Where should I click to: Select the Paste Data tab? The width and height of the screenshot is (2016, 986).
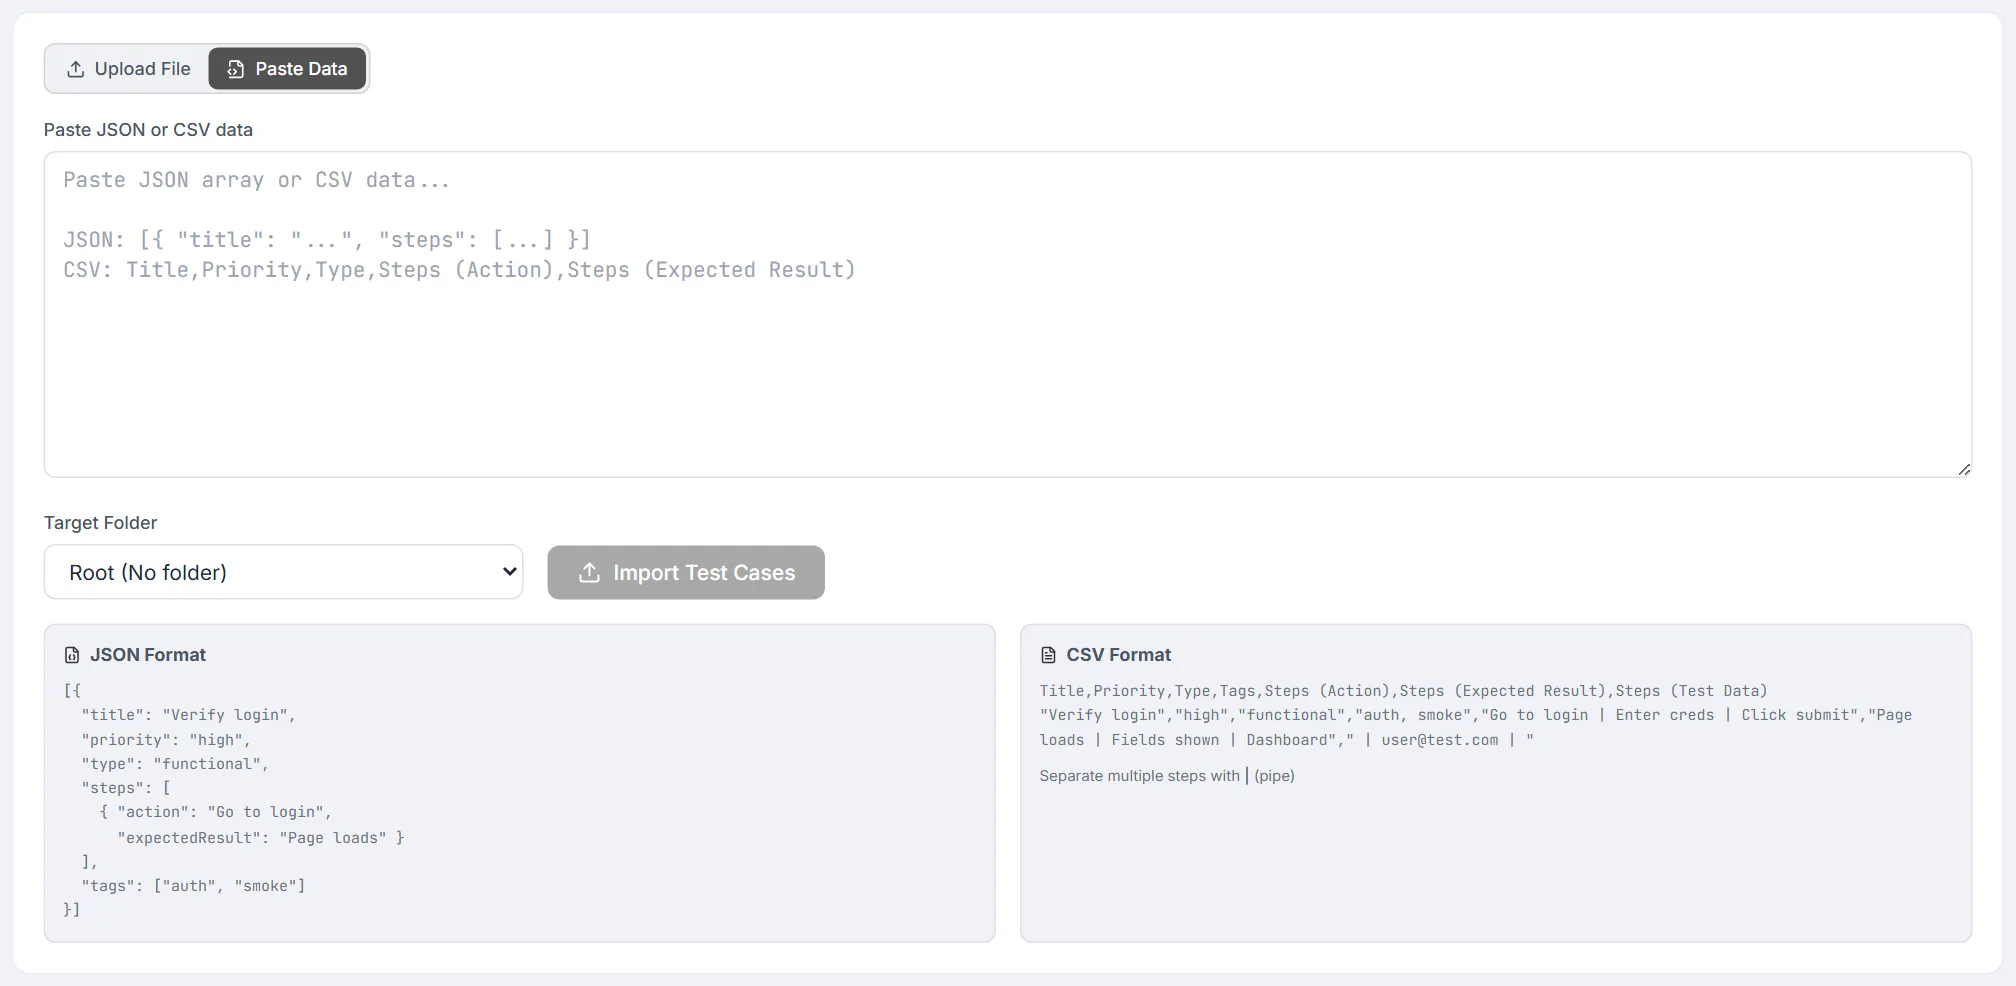pyautogui.click(x=287, y=69)
